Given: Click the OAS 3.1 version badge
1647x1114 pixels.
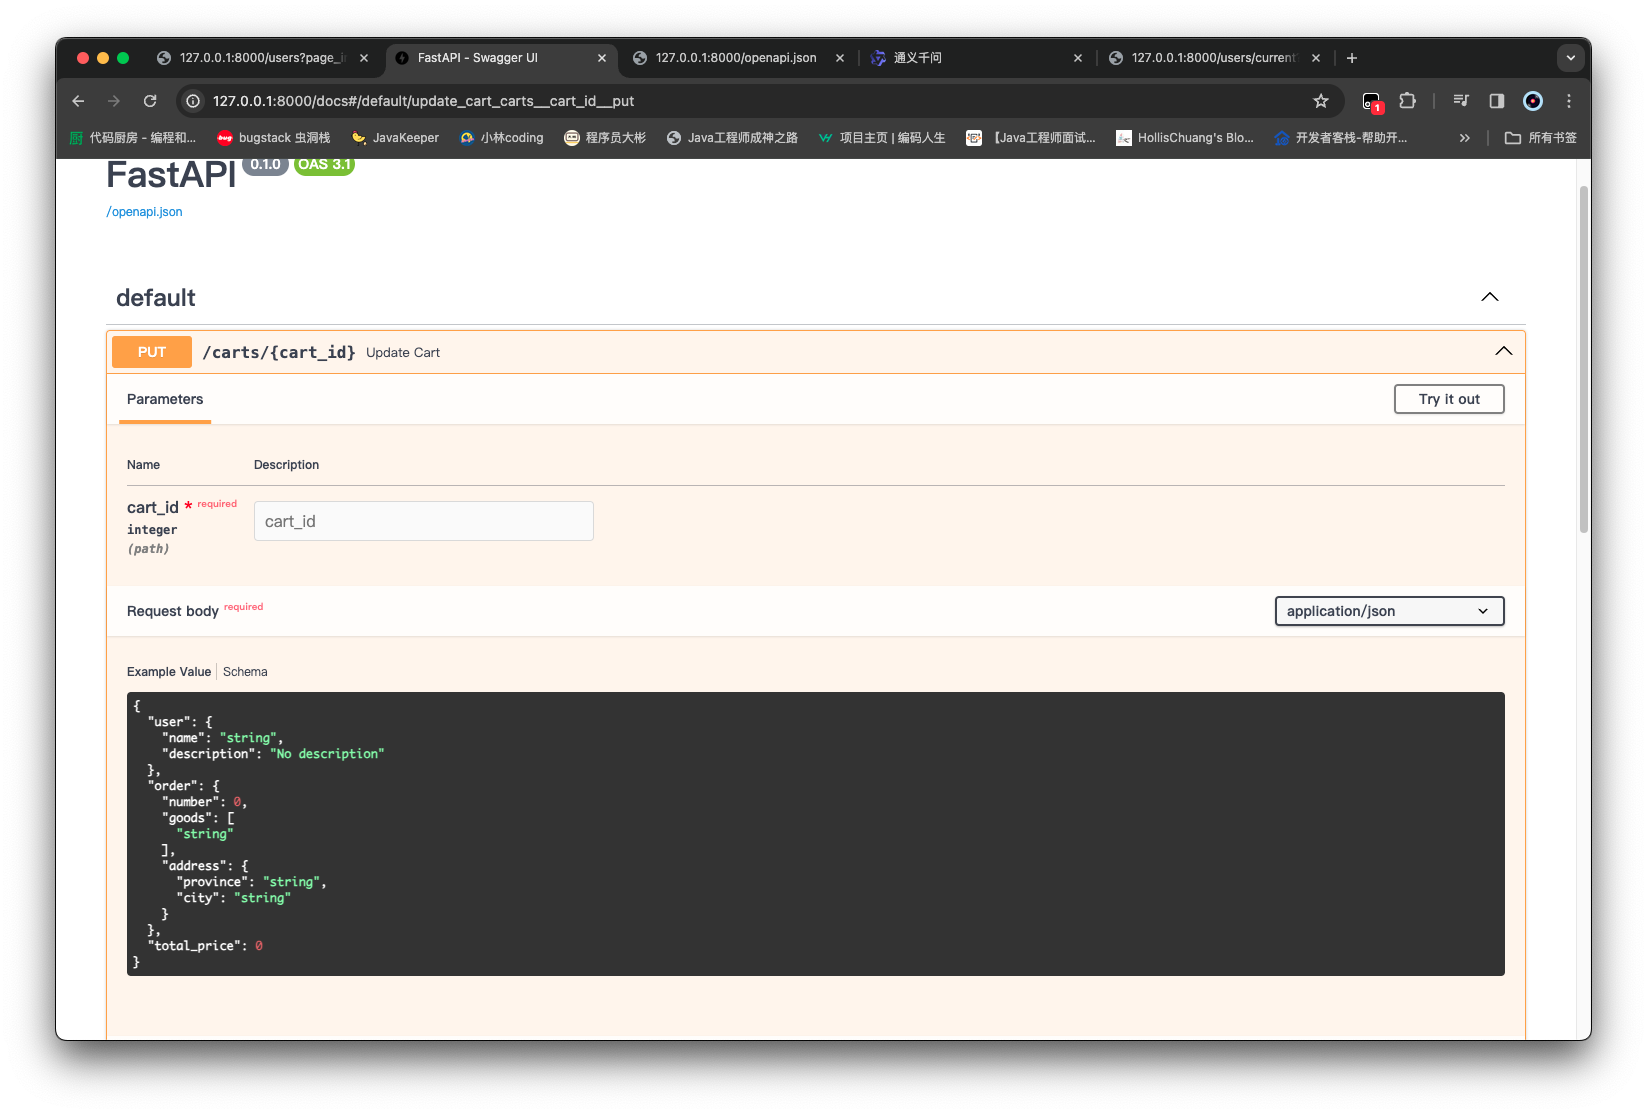Looking at the screenshot, I should pos(324,166).
